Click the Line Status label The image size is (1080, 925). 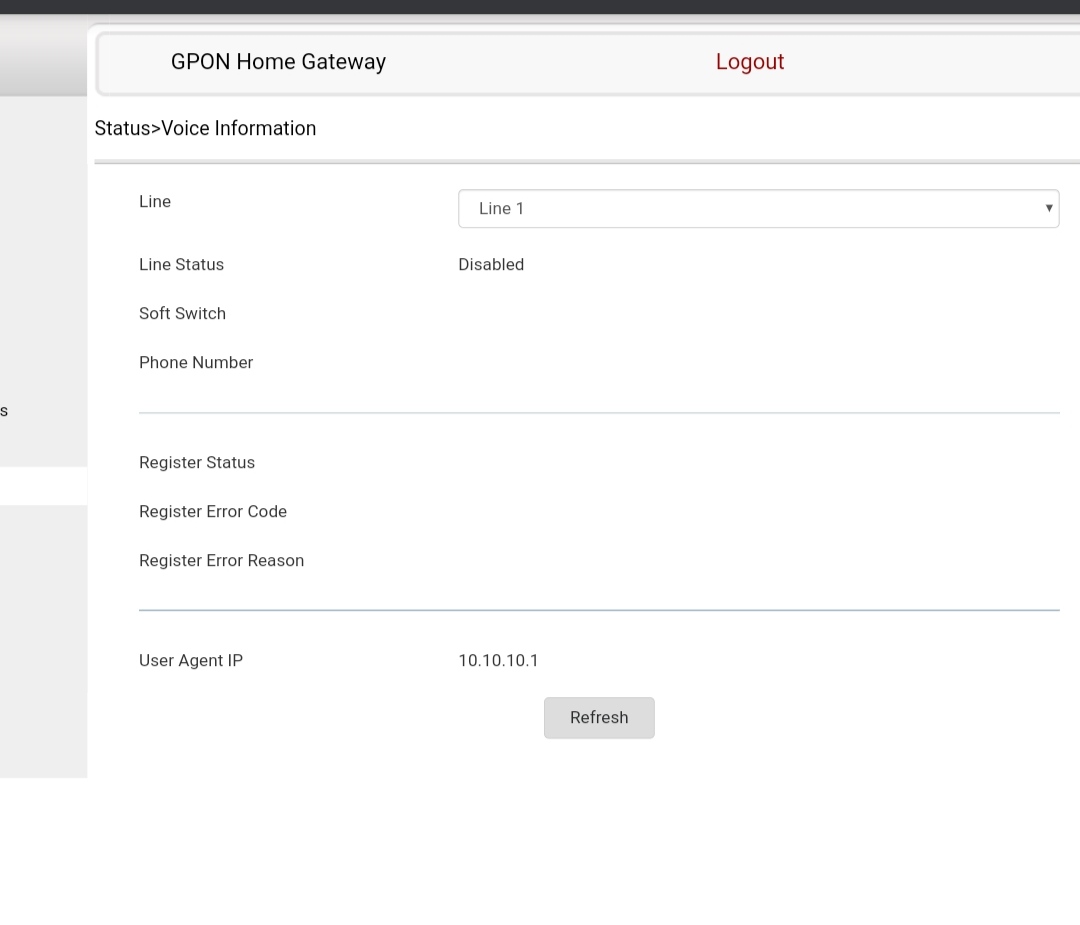click(x=181, y=264)
